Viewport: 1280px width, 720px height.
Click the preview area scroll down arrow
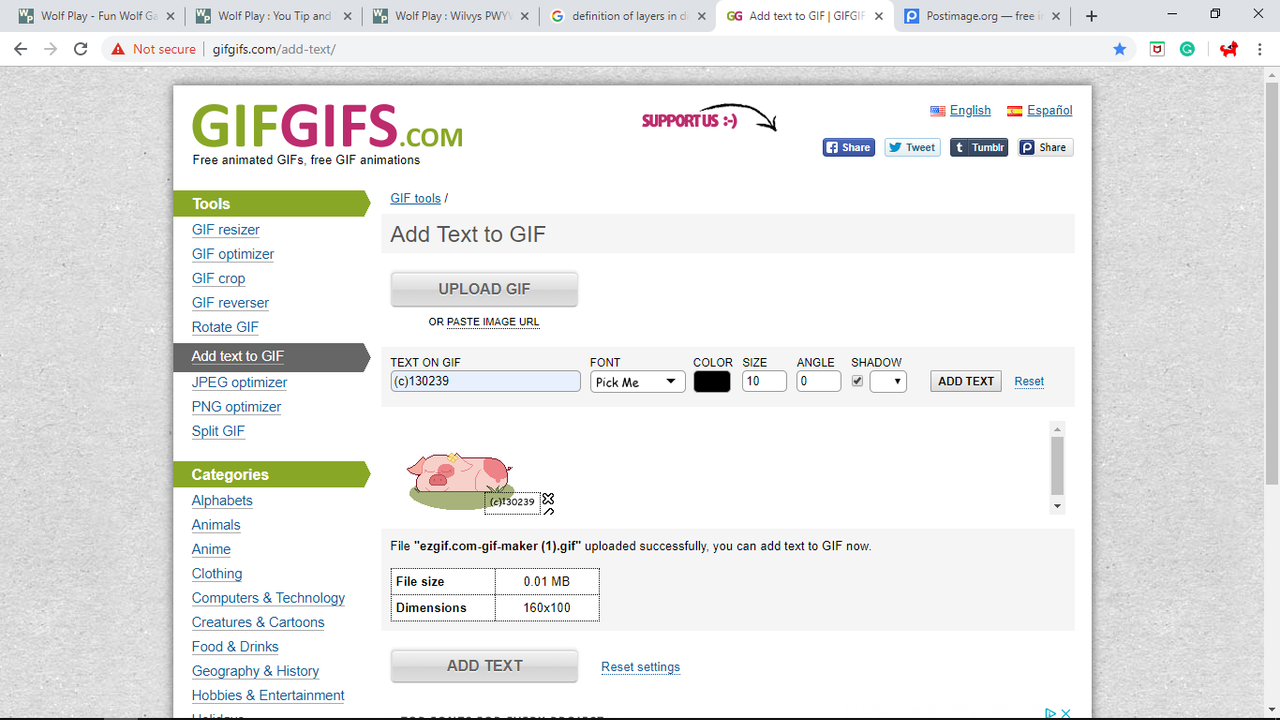click(x=1057, y=507)
